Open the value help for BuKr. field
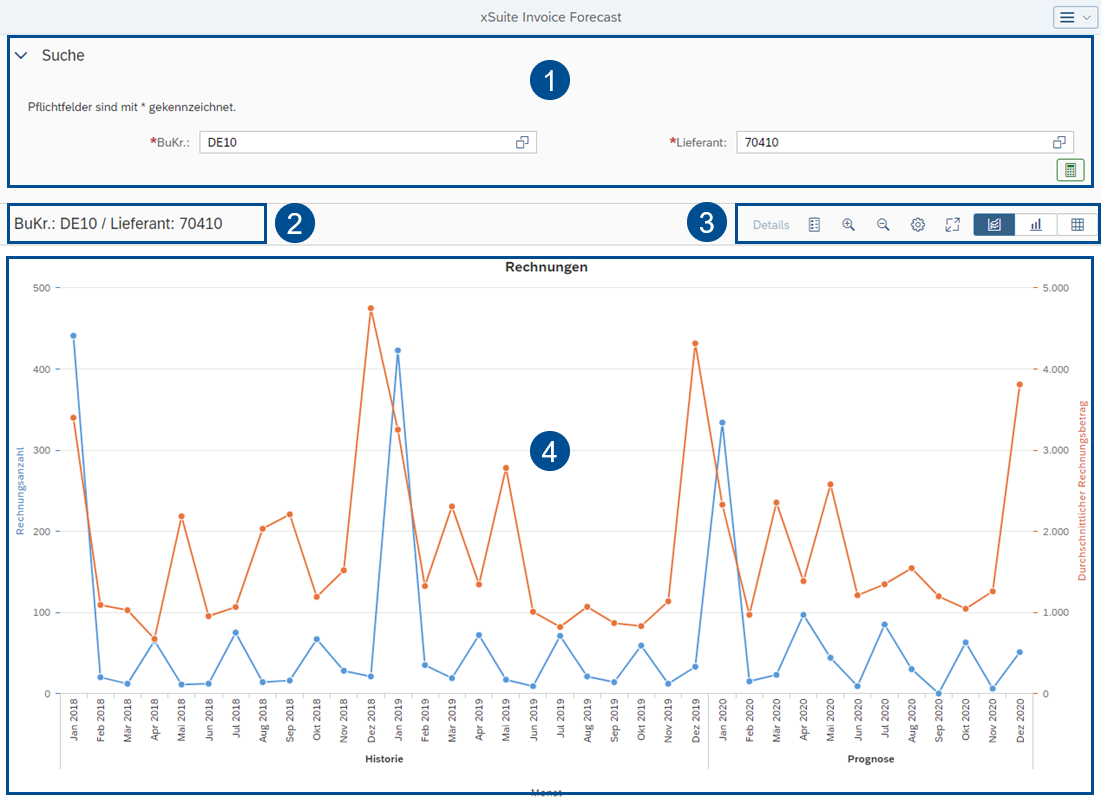 click(x=522, y=141)
